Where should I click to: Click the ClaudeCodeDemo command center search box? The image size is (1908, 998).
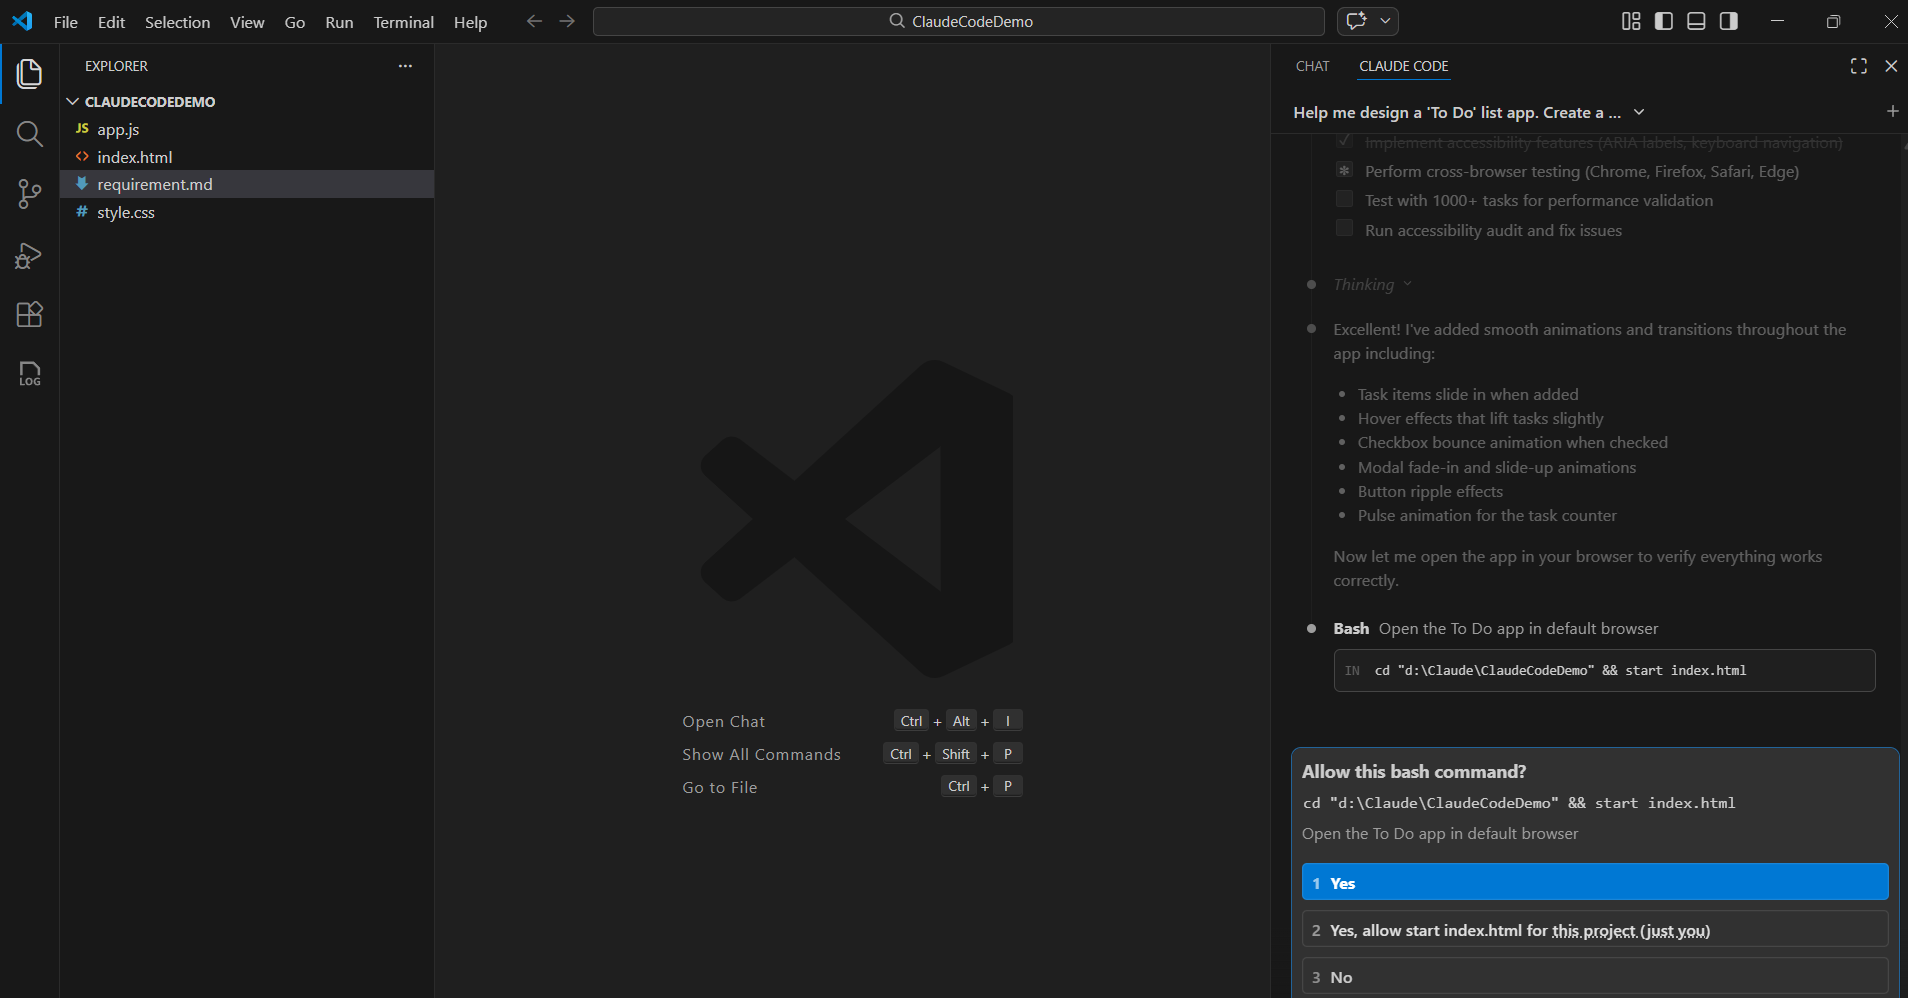pyautogui.click(x=958, y=21)
